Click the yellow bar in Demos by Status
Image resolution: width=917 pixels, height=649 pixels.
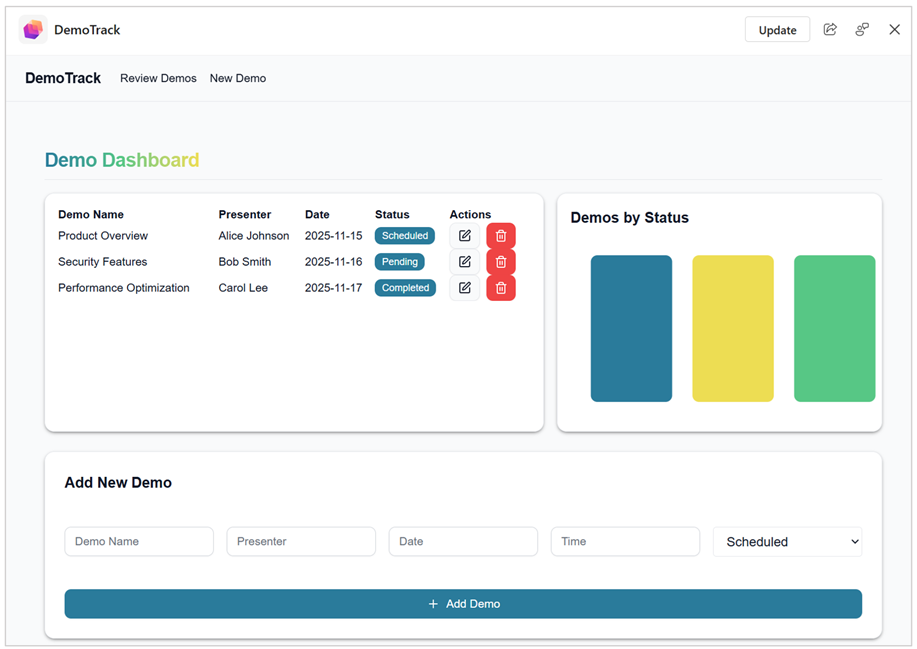733,329
